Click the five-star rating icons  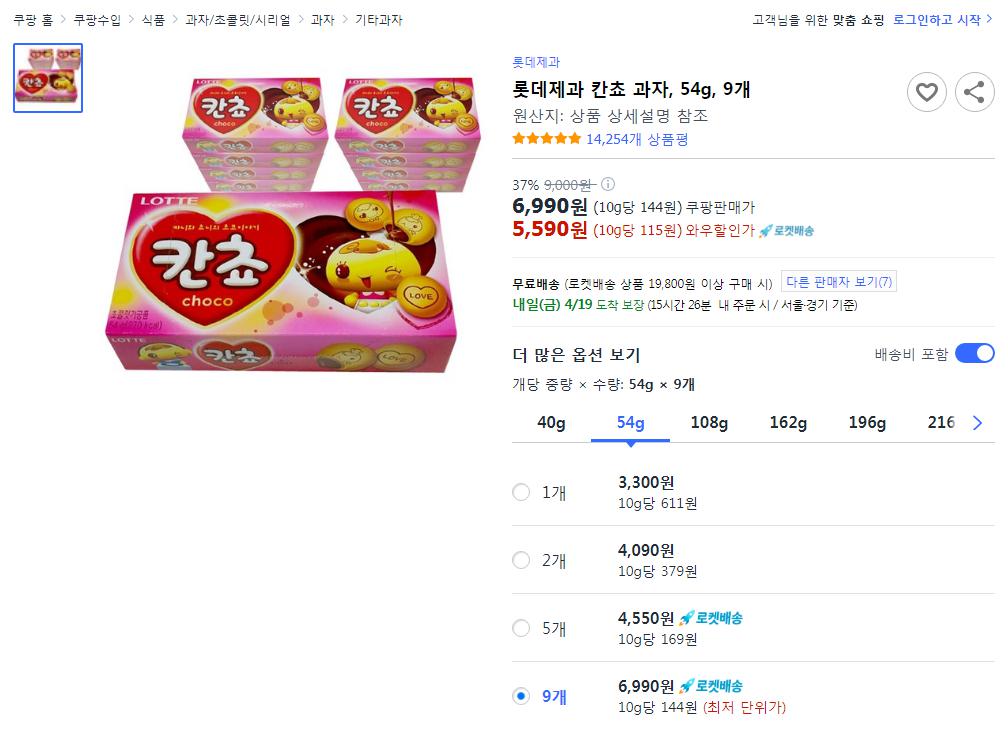click(x=546, y=139)
